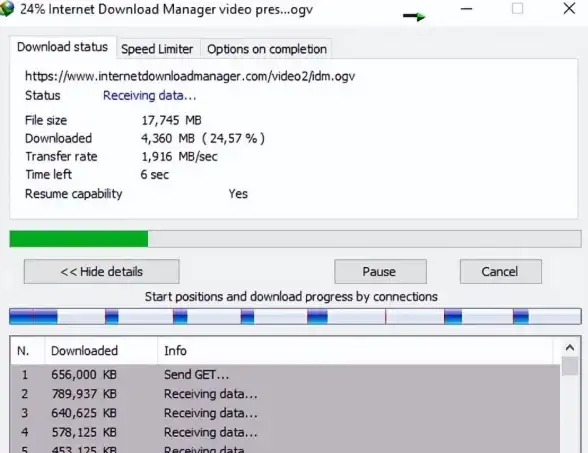Close the download window
Screen dimensions: 588x453
point(569,8)
